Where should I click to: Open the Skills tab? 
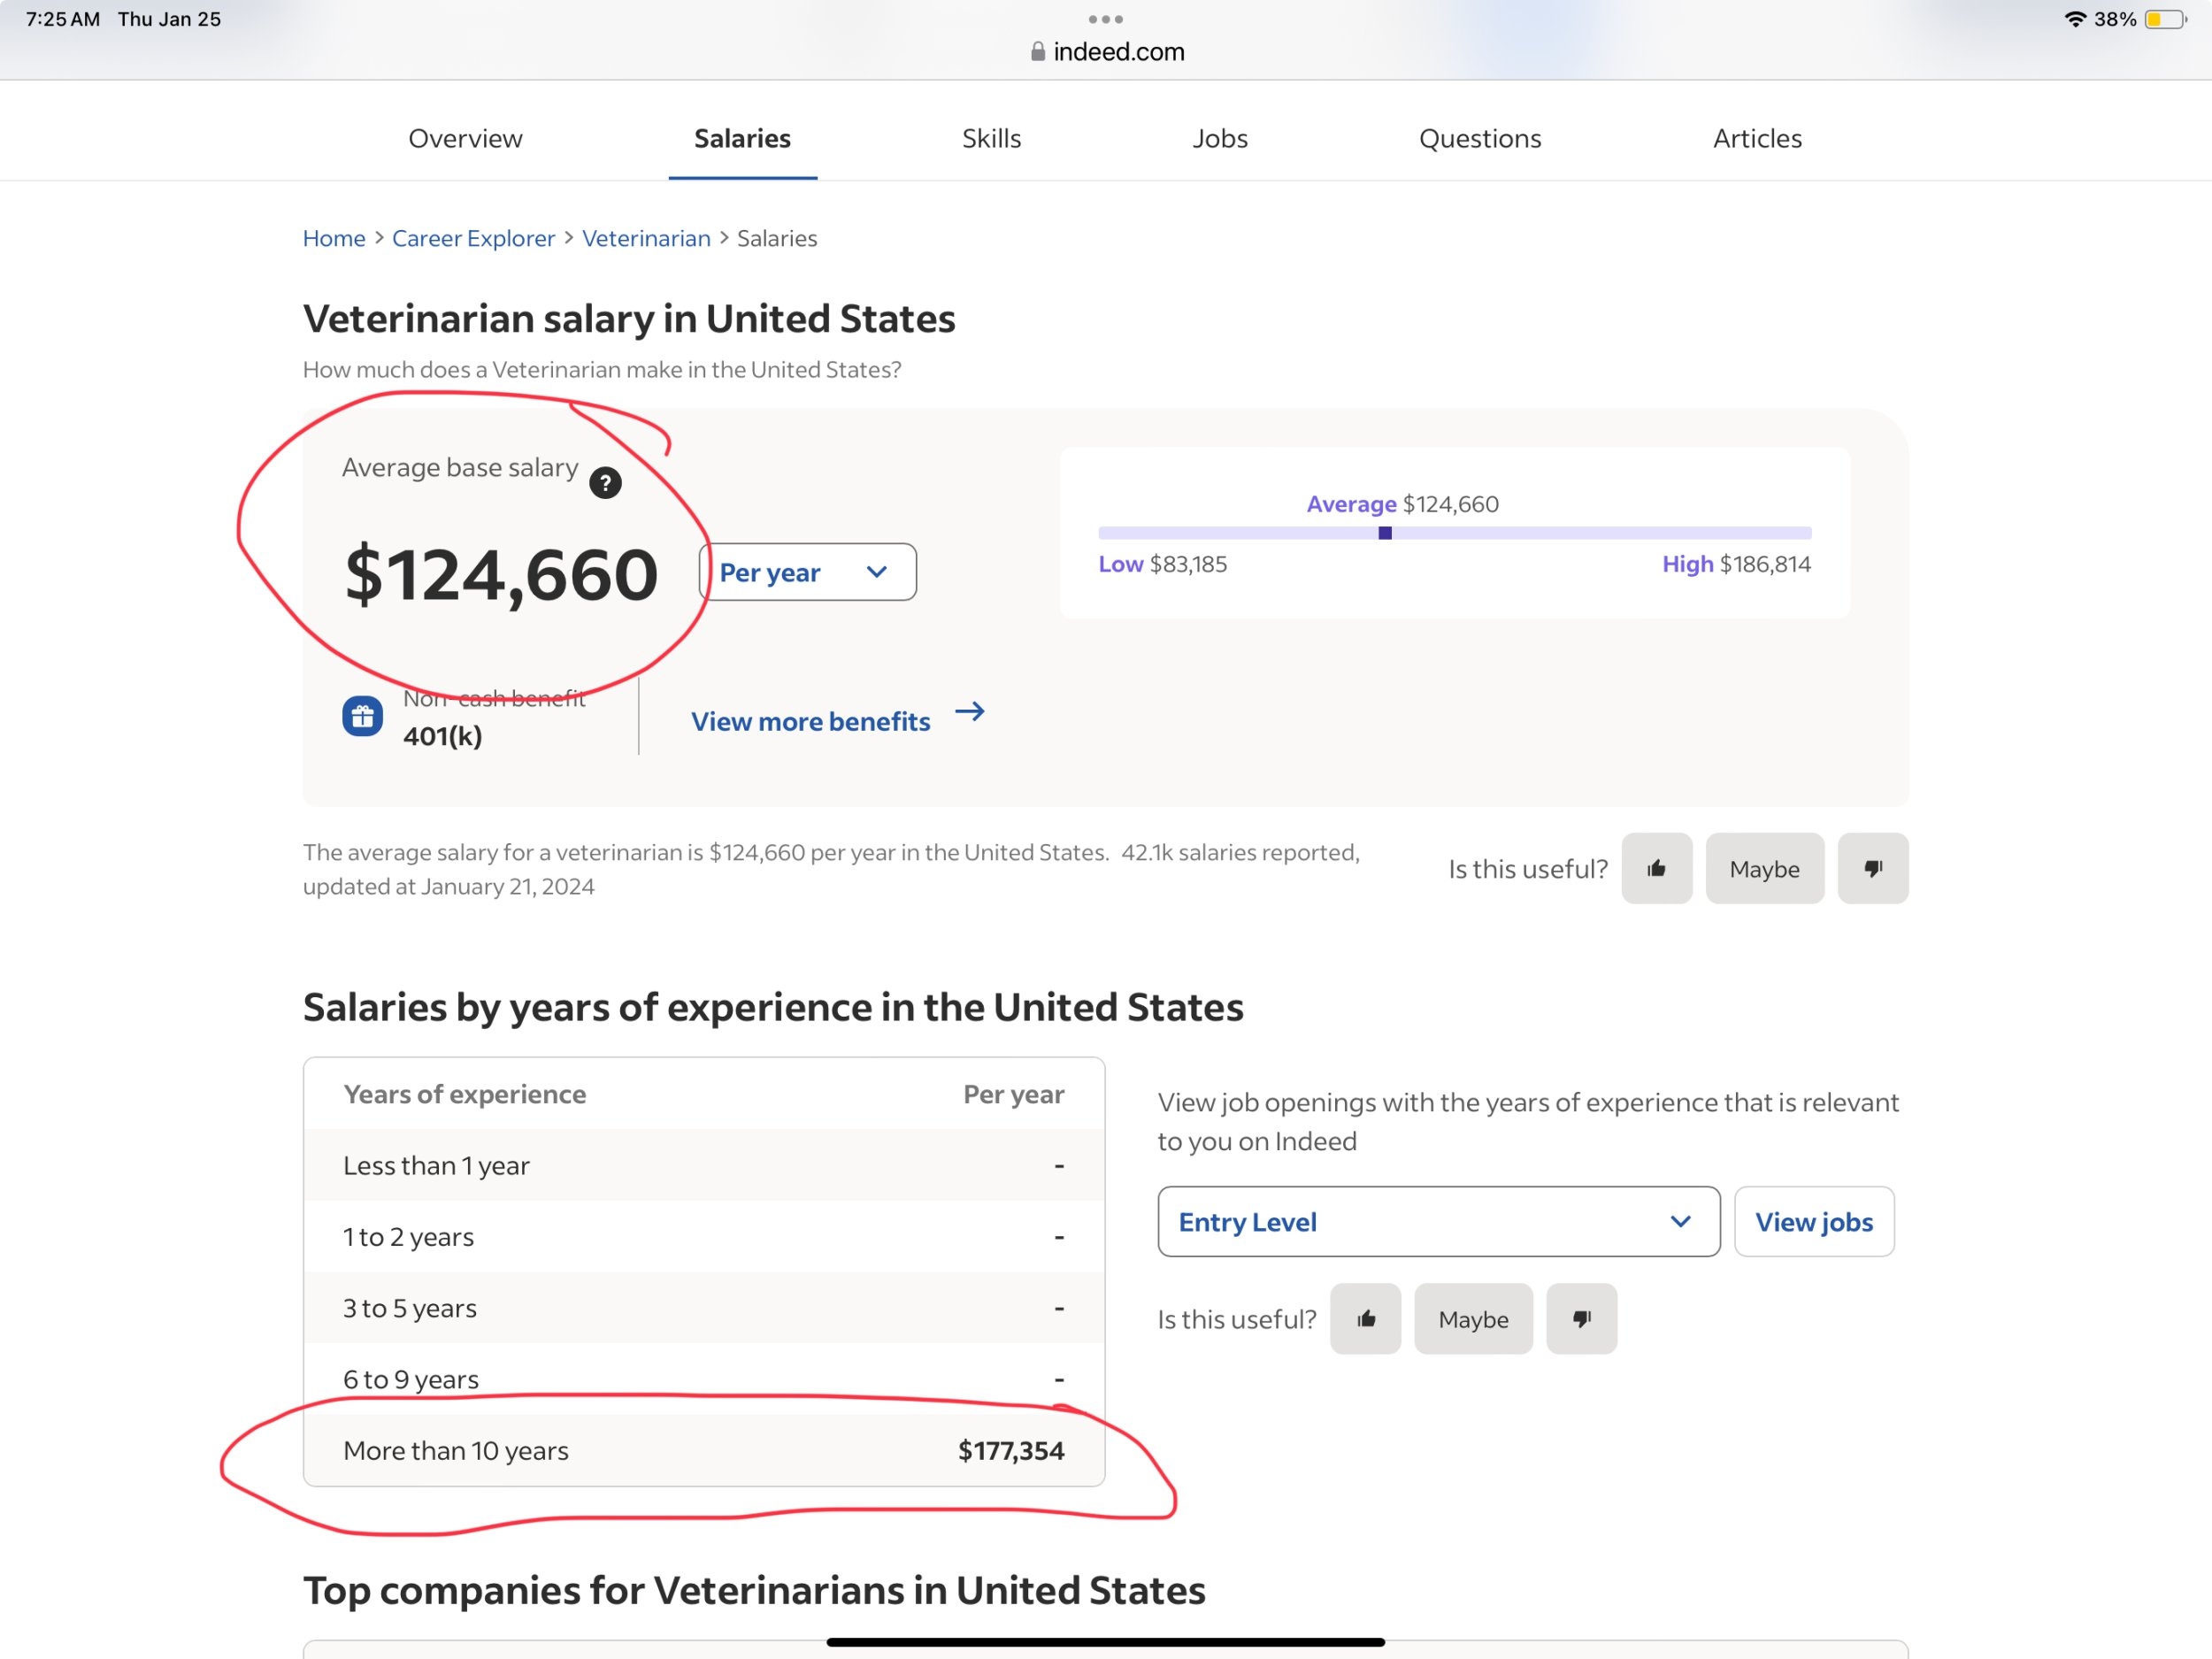tap(991, 138)
